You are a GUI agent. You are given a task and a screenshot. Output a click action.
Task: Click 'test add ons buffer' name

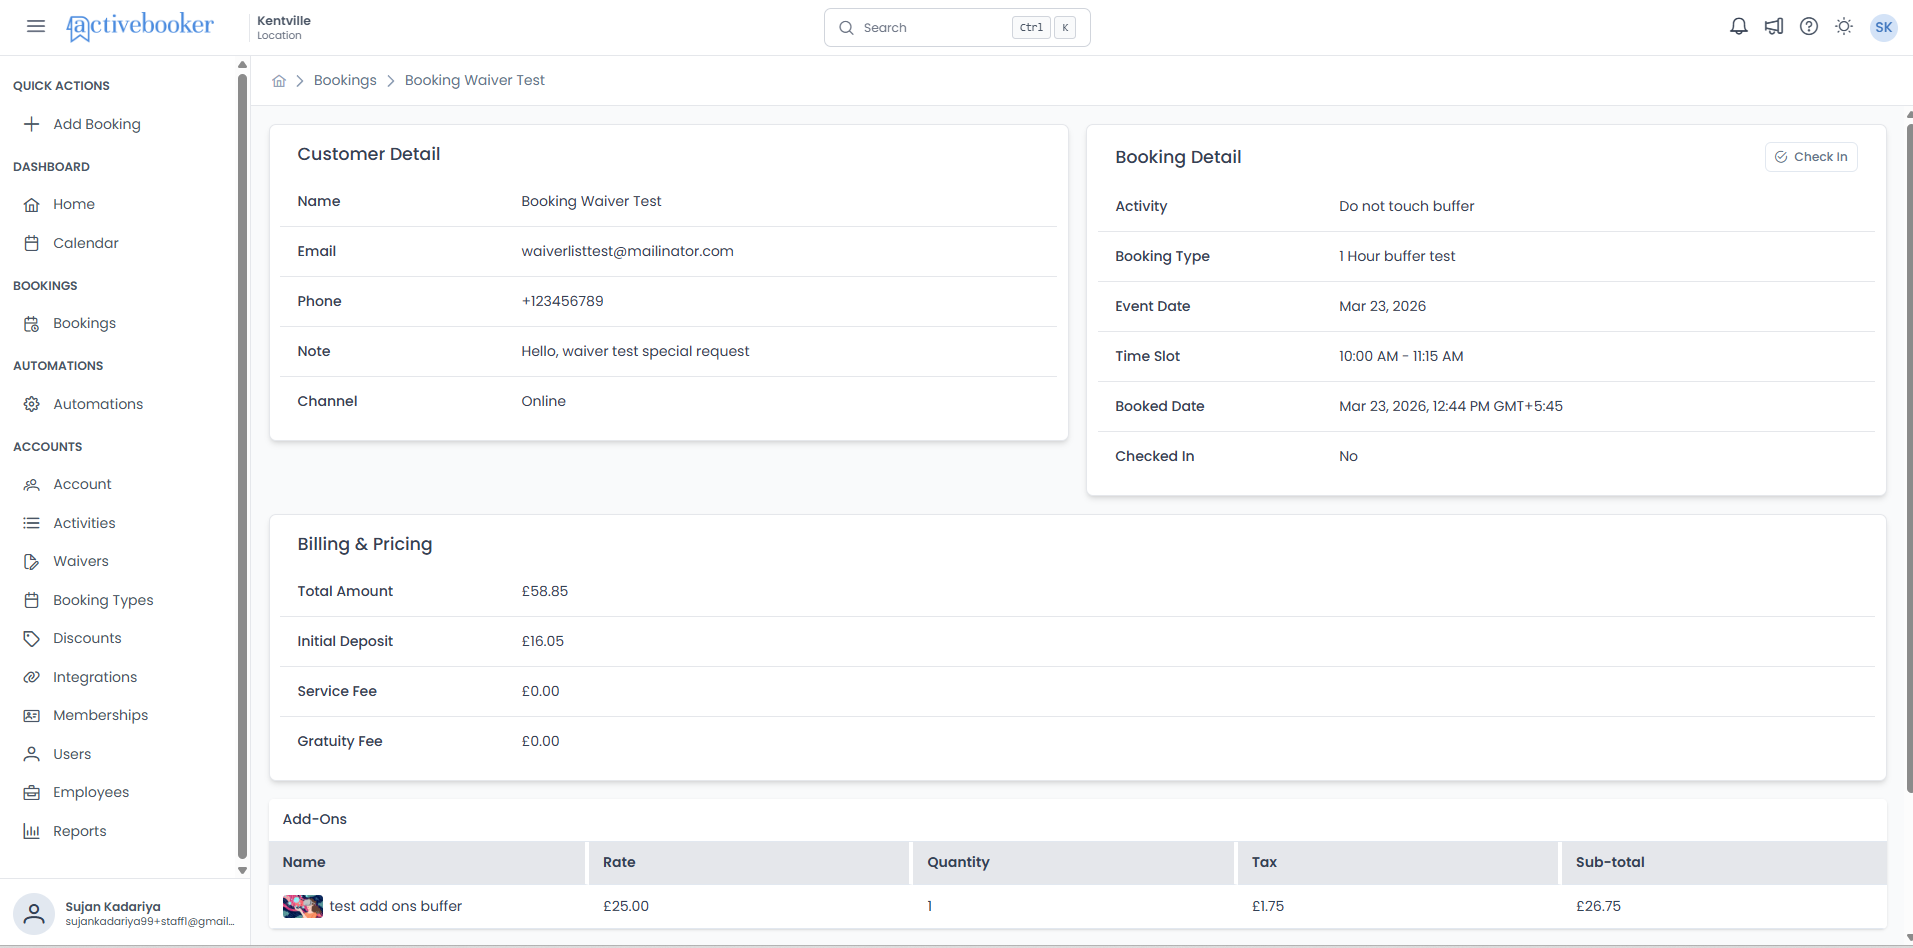coord(396,906)
